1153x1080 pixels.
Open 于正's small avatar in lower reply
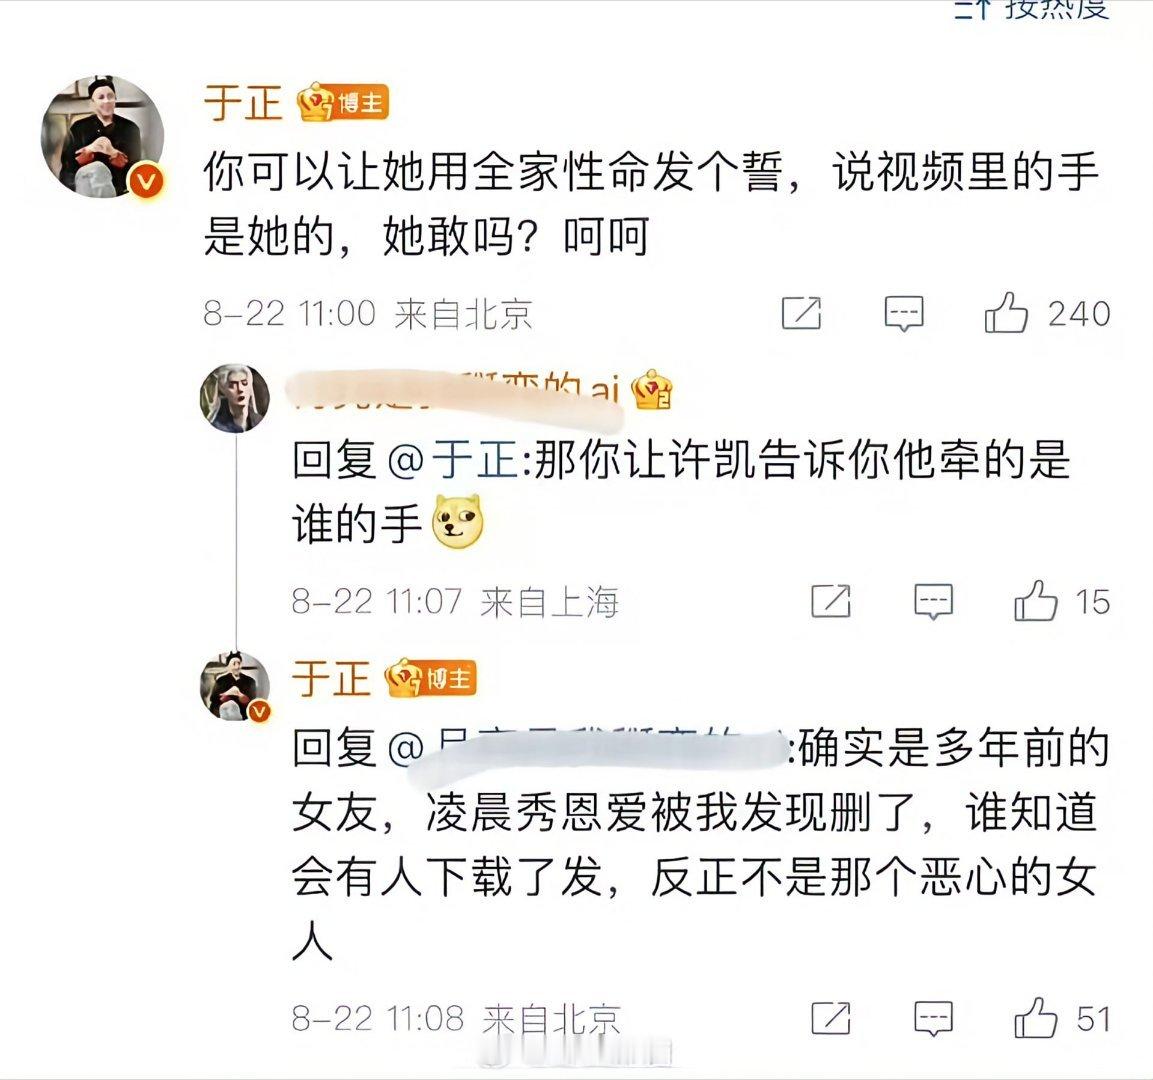[235, 686]
